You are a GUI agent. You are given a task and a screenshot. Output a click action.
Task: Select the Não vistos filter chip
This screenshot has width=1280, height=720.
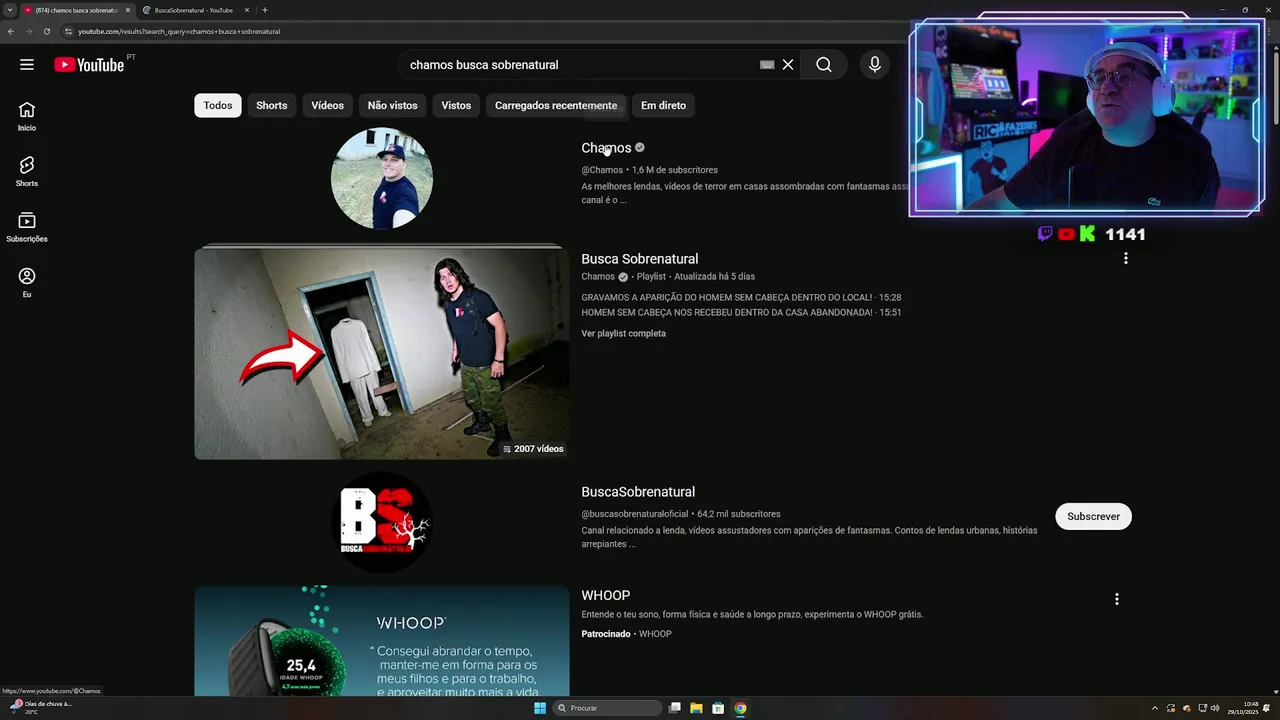click(392, 105)
